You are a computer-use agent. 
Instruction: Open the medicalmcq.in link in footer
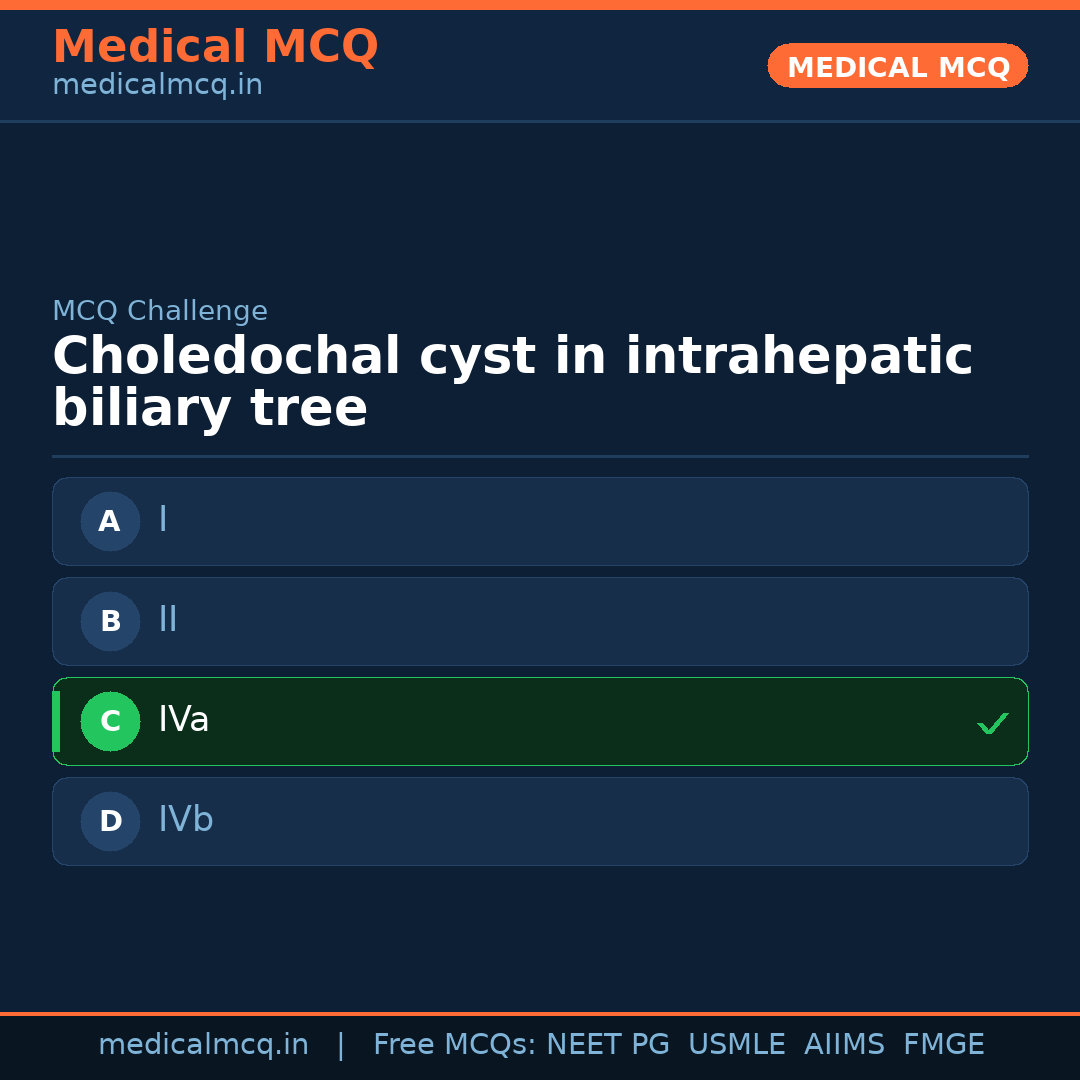(203, 1045)
